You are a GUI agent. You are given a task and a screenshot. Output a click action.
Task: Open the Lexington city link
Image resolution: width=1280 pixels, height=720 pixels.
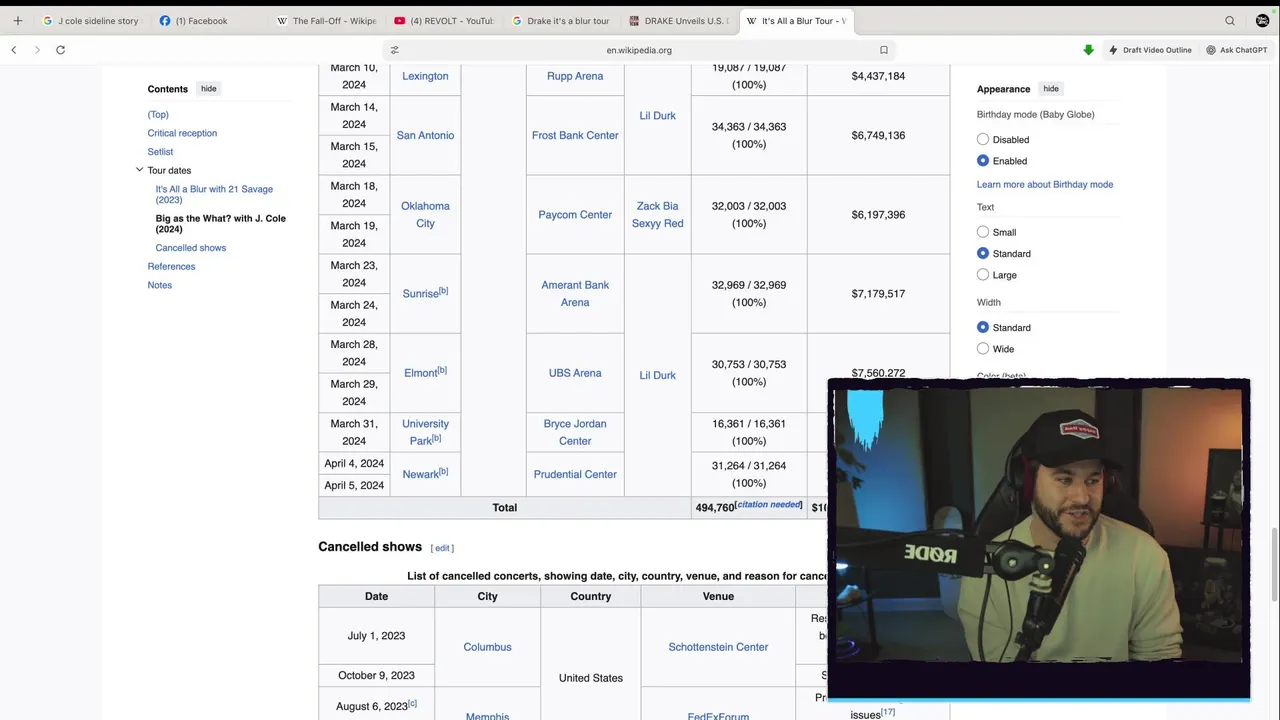pyautogui.click(x=425, y=76)
